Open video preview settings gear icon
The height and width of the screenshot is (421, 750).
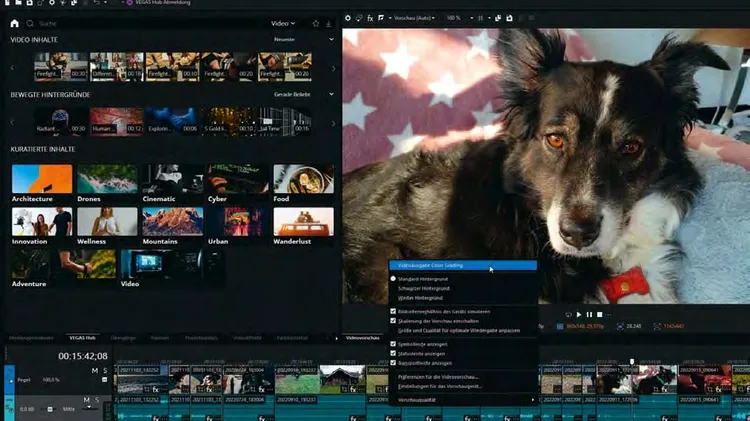pyautogui.click(x=348, y=18)
